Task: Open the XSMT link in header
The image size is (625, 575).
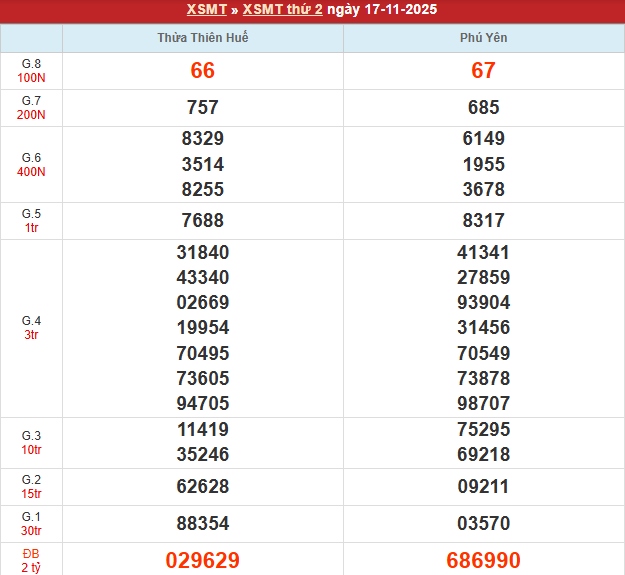Action: pyautogui.click(x=206, y=10)
